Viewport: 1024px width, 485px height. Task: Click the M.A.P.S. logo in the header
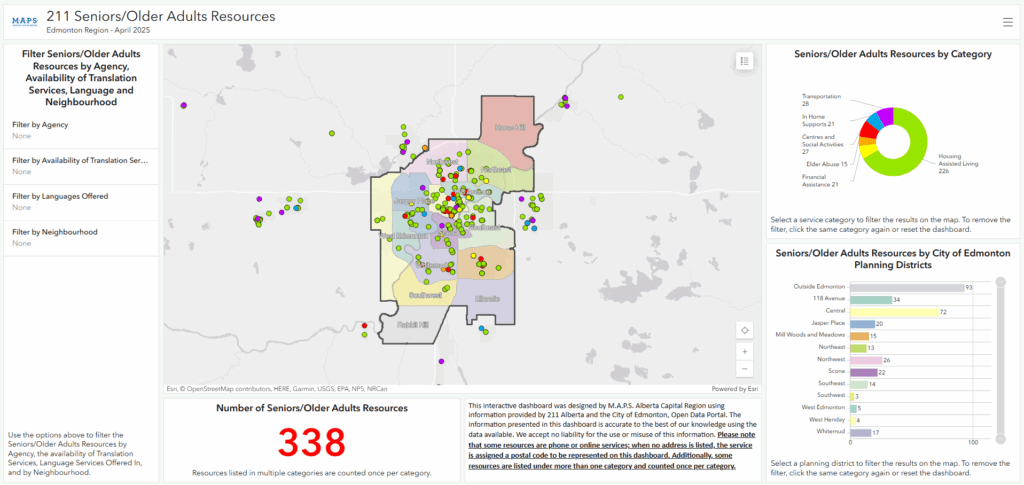click(x=25, y=22)
